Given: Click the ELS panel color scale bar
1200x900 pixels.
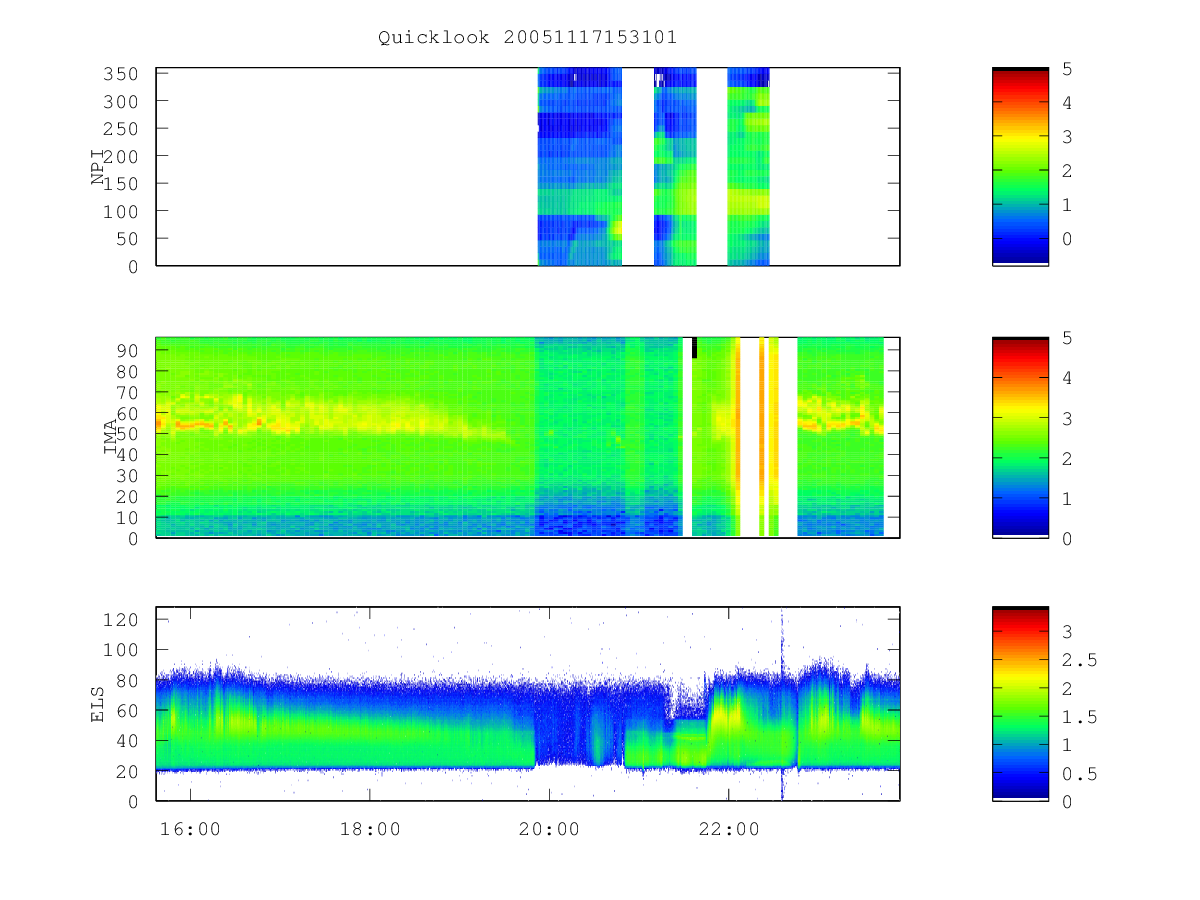Looking at the screenshot, I should point(1020,704).
